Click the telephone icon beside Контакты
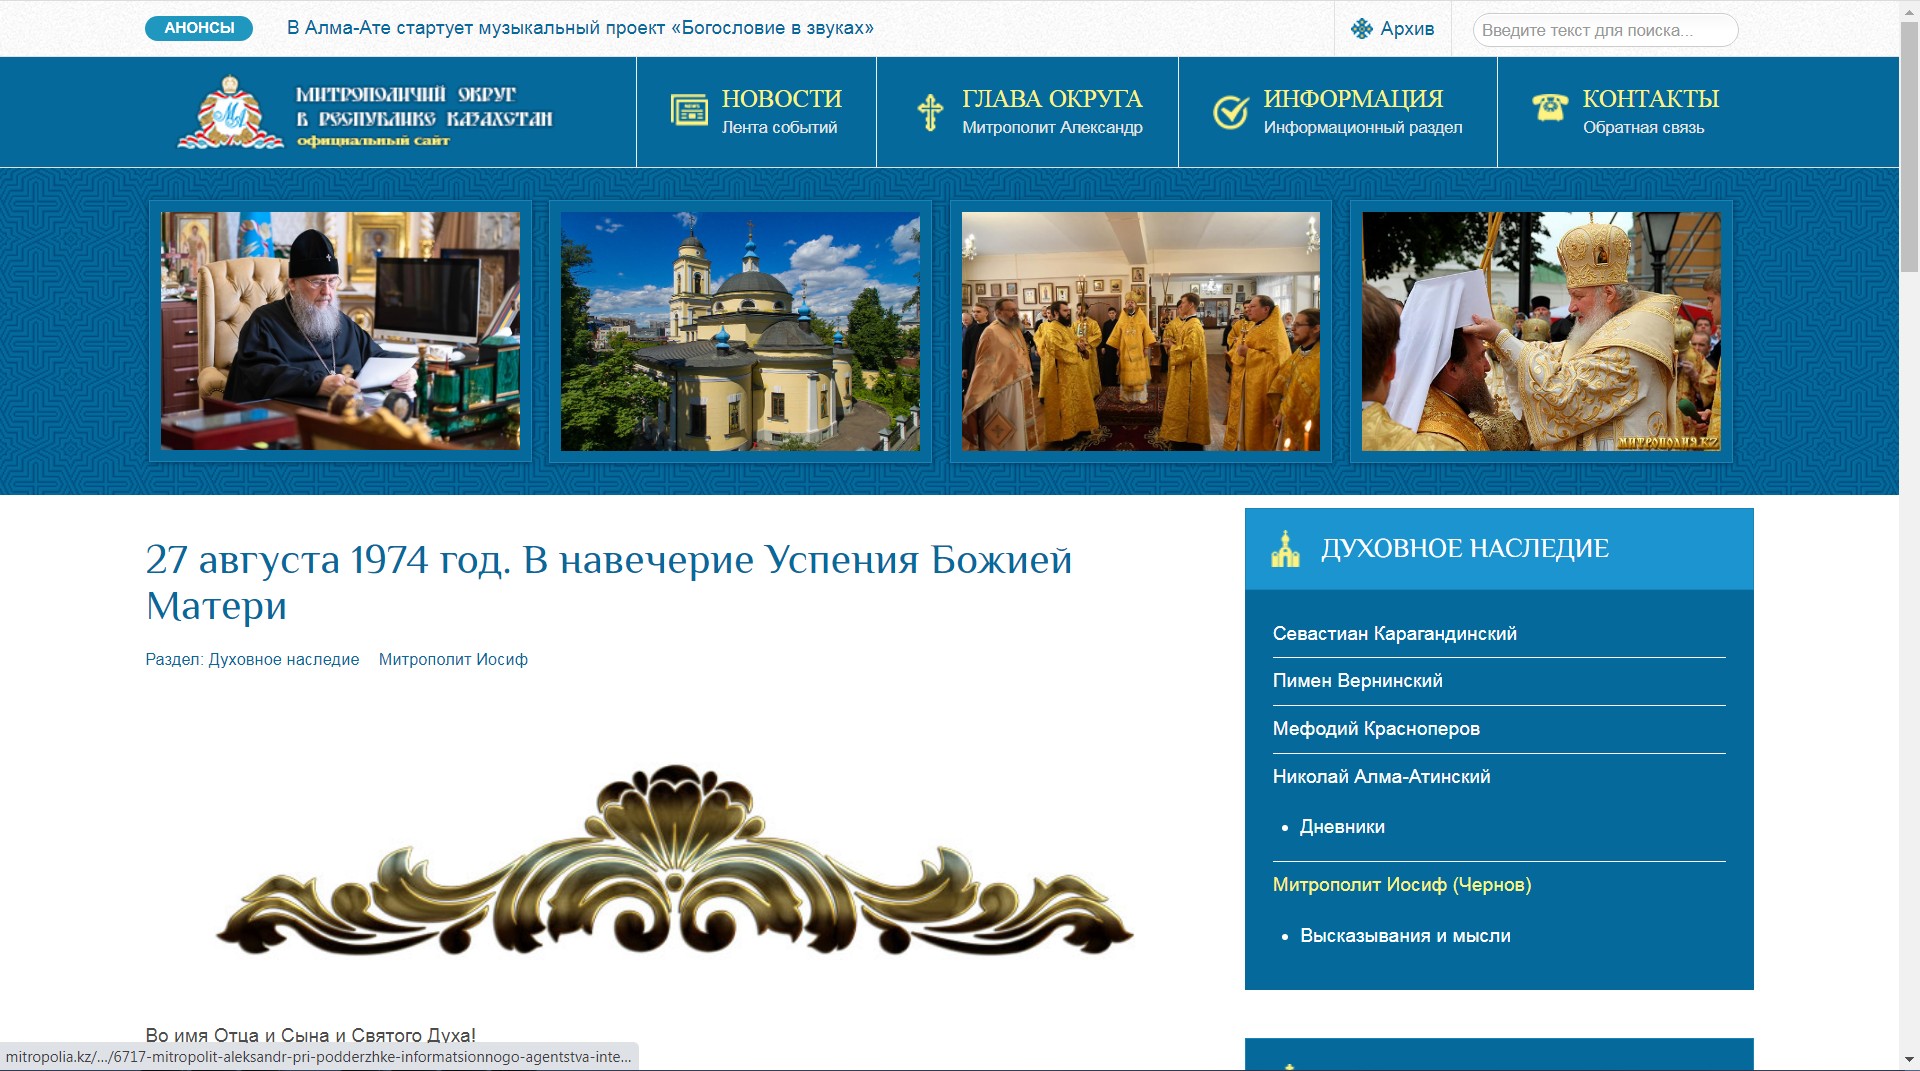Viewport: 1920px width, 1071px height. coord(1550,106)
